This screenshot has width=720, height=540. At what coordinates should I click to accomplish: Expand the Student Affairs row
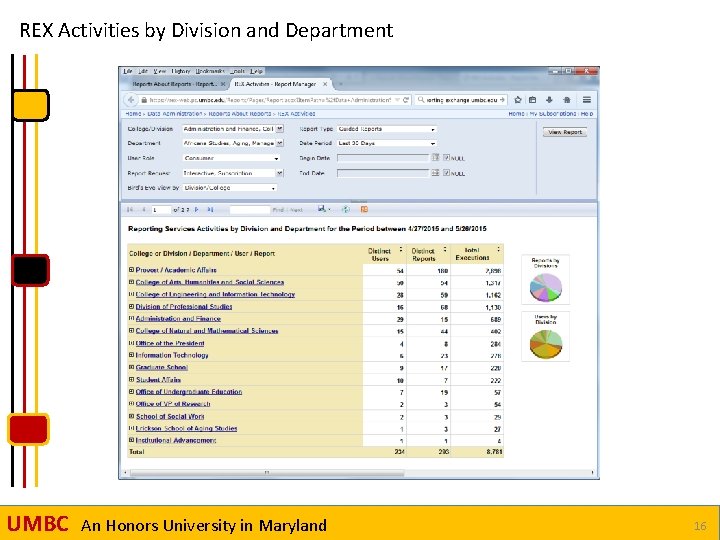pyautogui.click(x=131, y=379)
